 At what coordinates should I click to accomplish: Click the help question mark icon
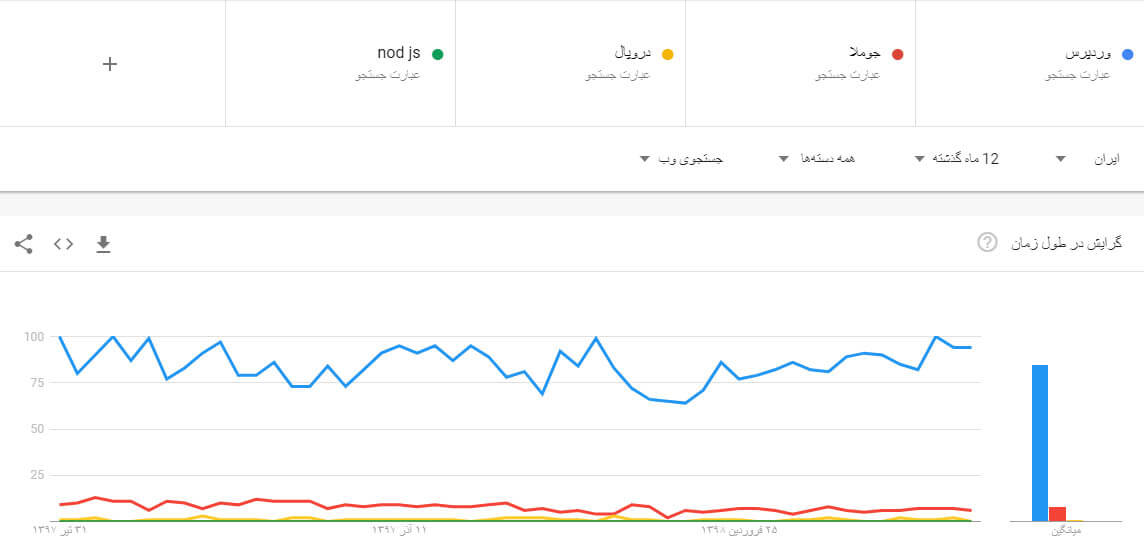point(986,243)
